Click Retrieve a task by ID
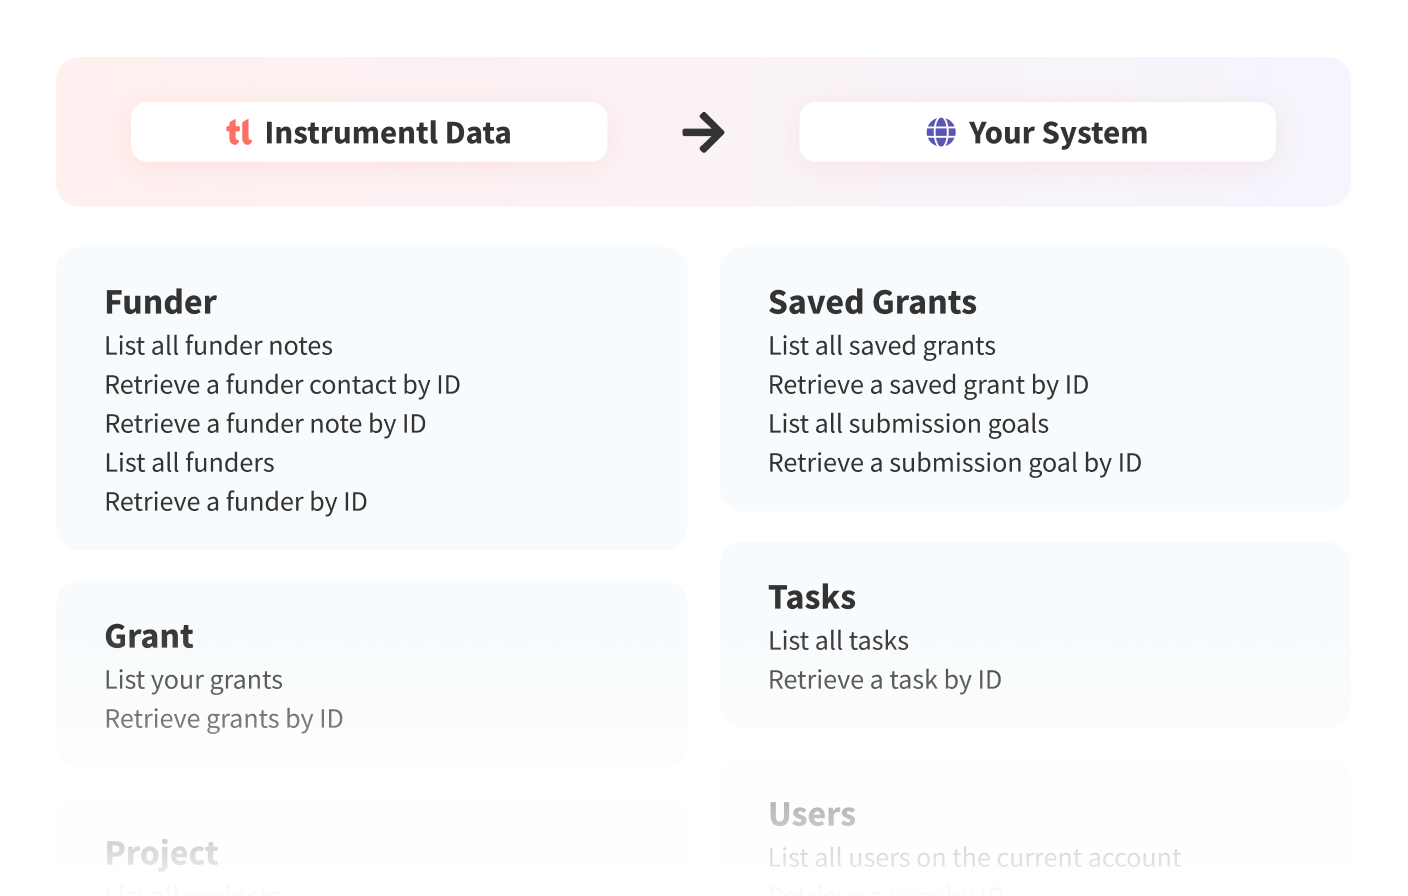This screenshot has height=896, width=1408. (885, 680)
